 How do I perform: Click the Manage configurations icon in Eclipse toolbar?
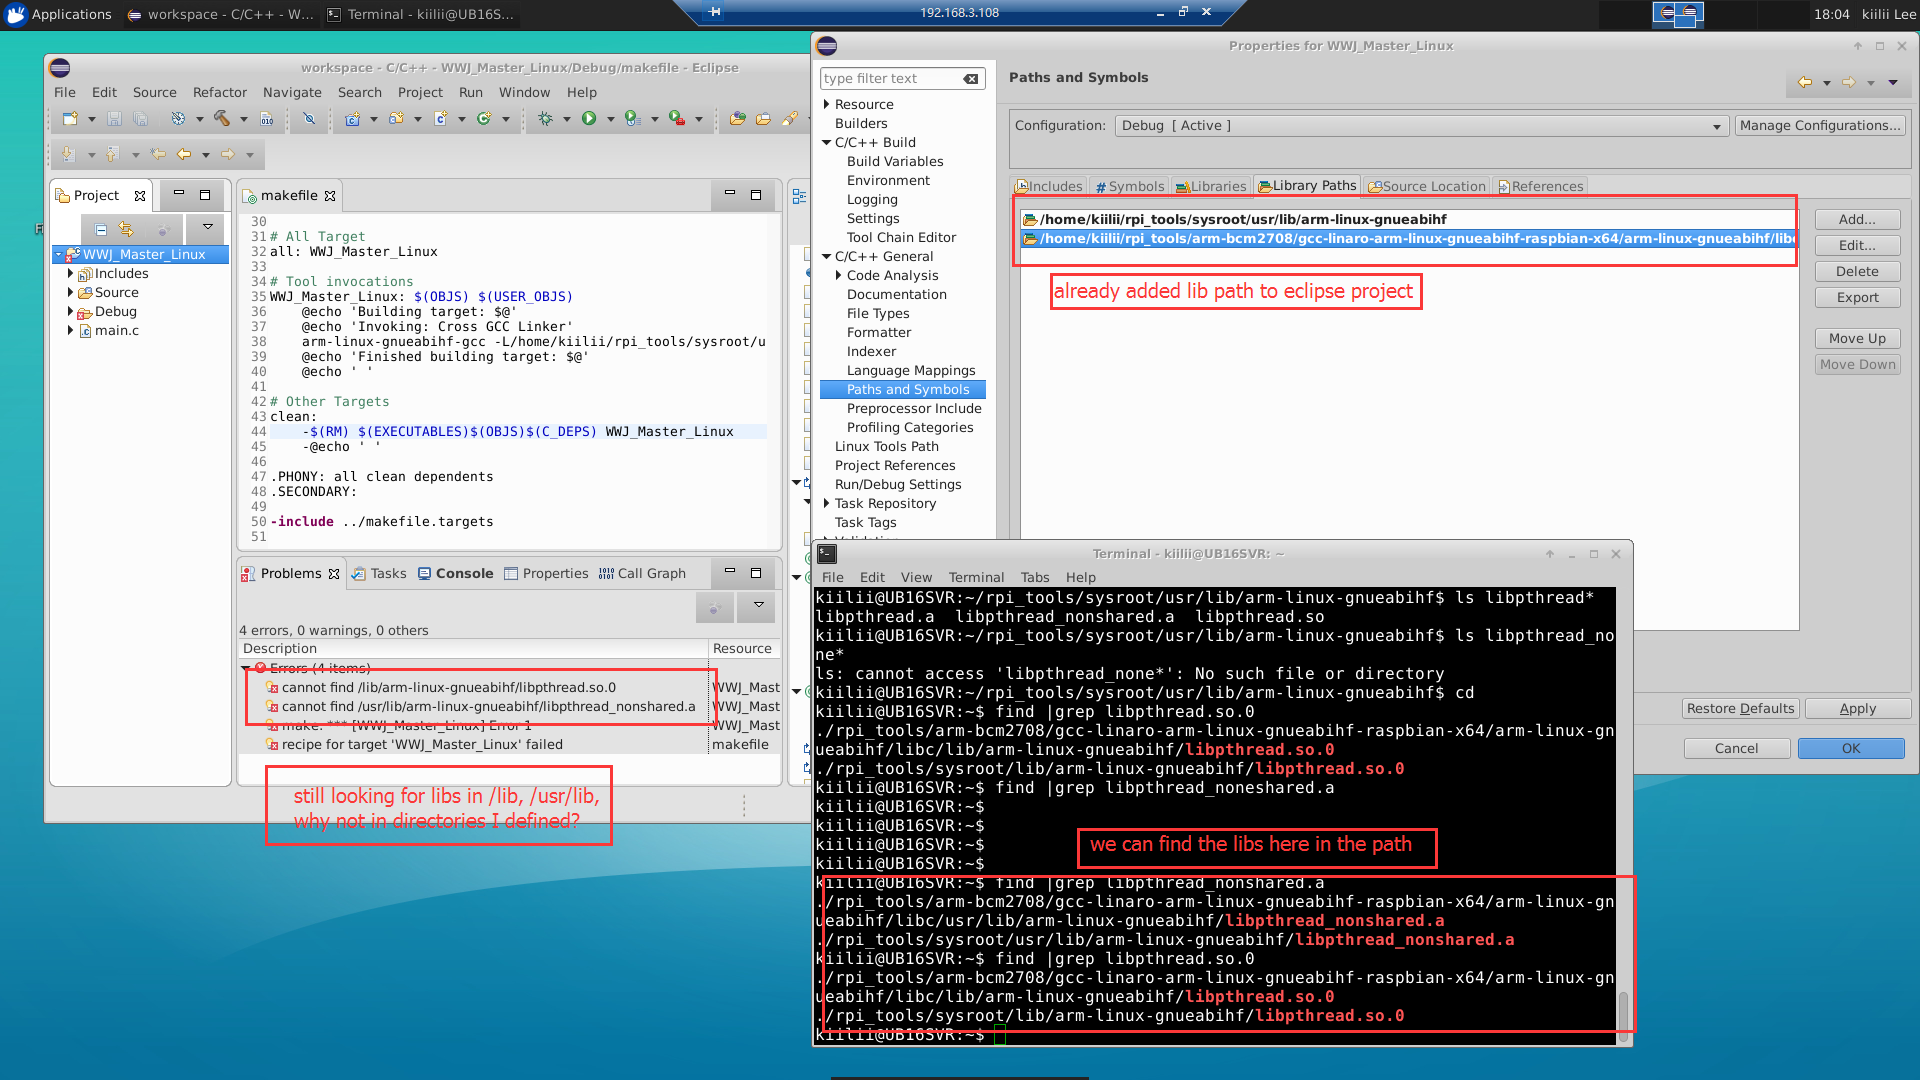(178, 119)
